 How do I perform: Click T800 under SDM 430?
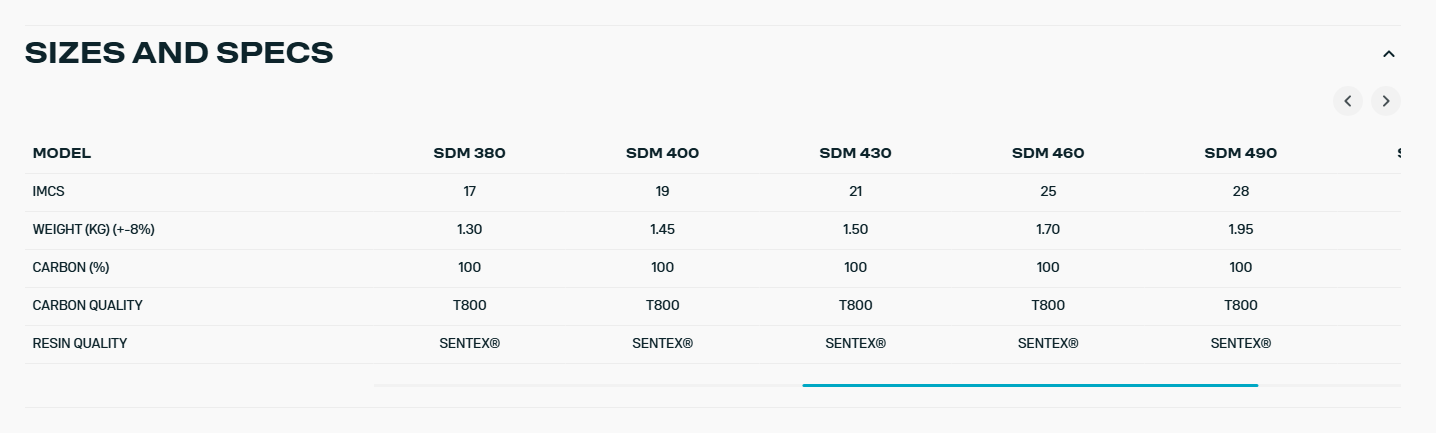click(855, 305)
